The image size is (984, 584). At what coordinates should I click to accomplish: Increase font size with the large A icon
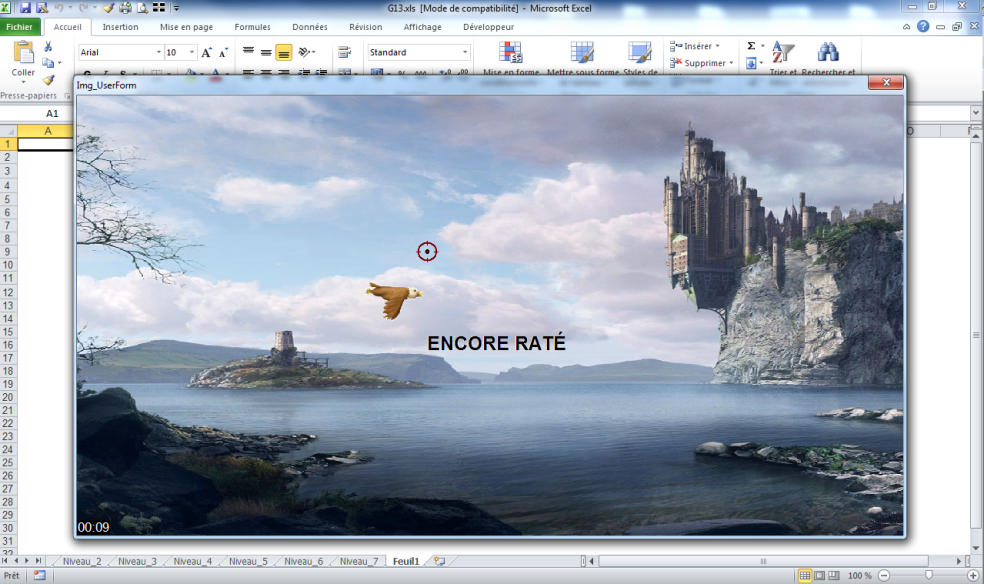tap(206, 52)
